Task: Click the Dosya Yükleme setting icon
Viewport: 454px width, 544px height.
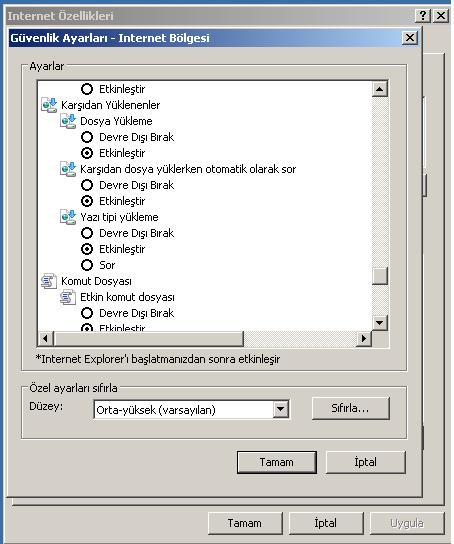Action: tap(68, 121)
